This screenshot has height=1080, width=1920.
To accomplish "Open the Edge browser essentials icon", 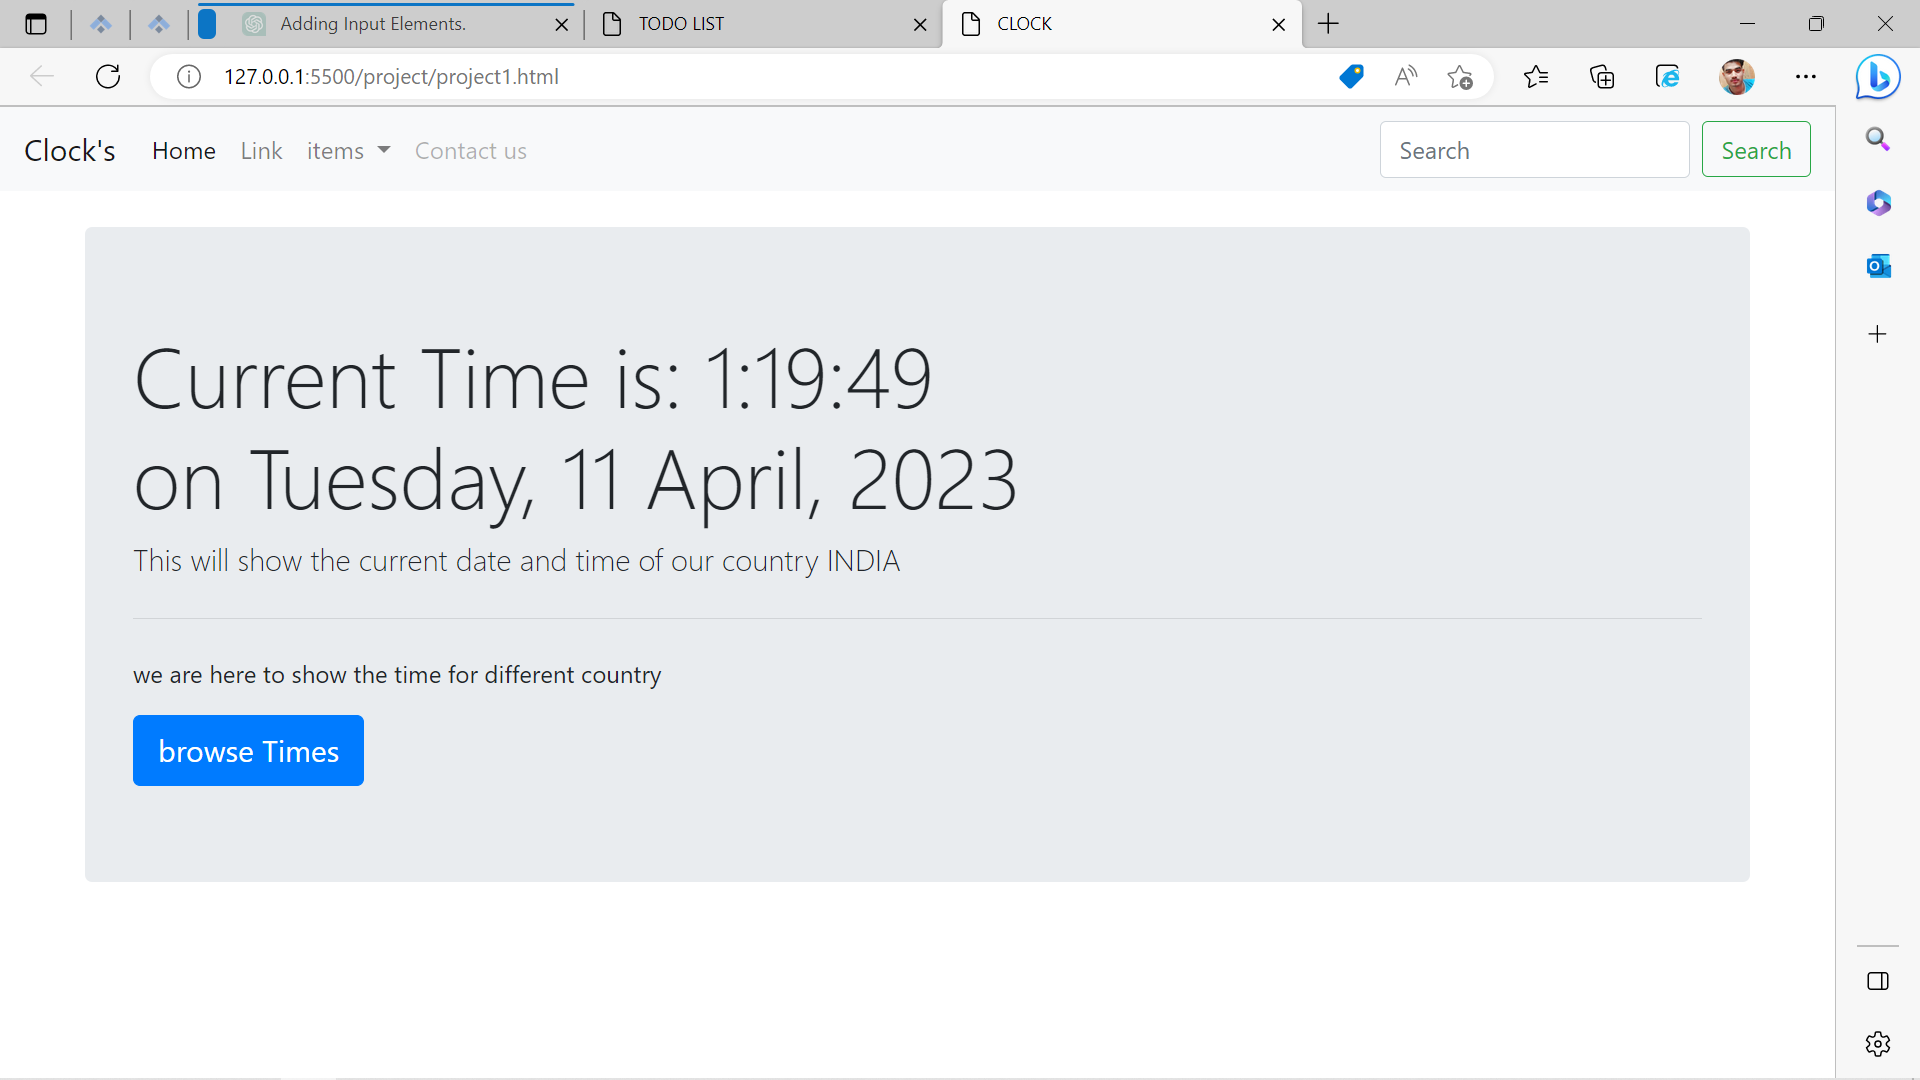I will (1668, 77).
